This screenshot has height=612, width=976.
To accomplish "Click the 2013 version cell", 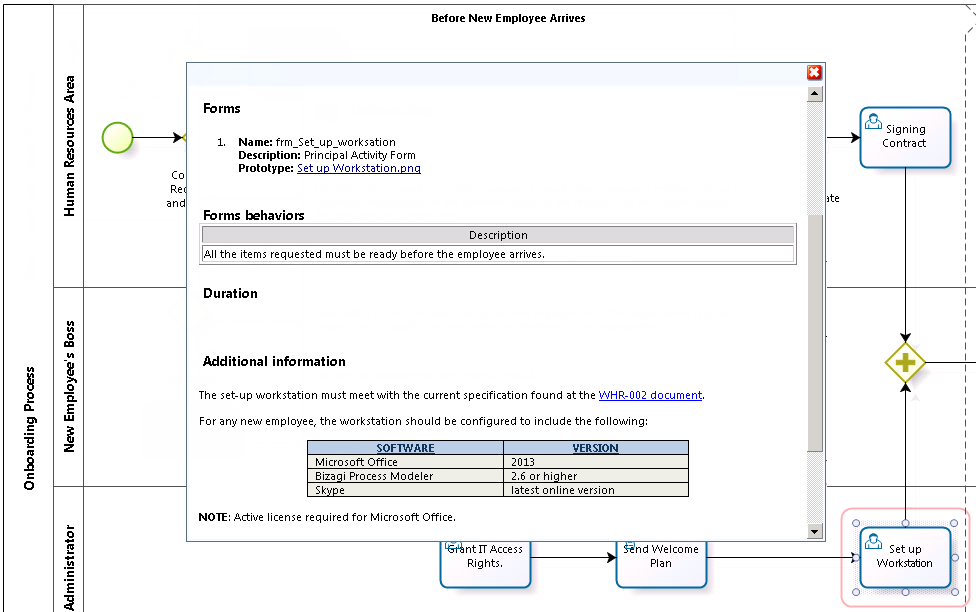I will point(596,462).
